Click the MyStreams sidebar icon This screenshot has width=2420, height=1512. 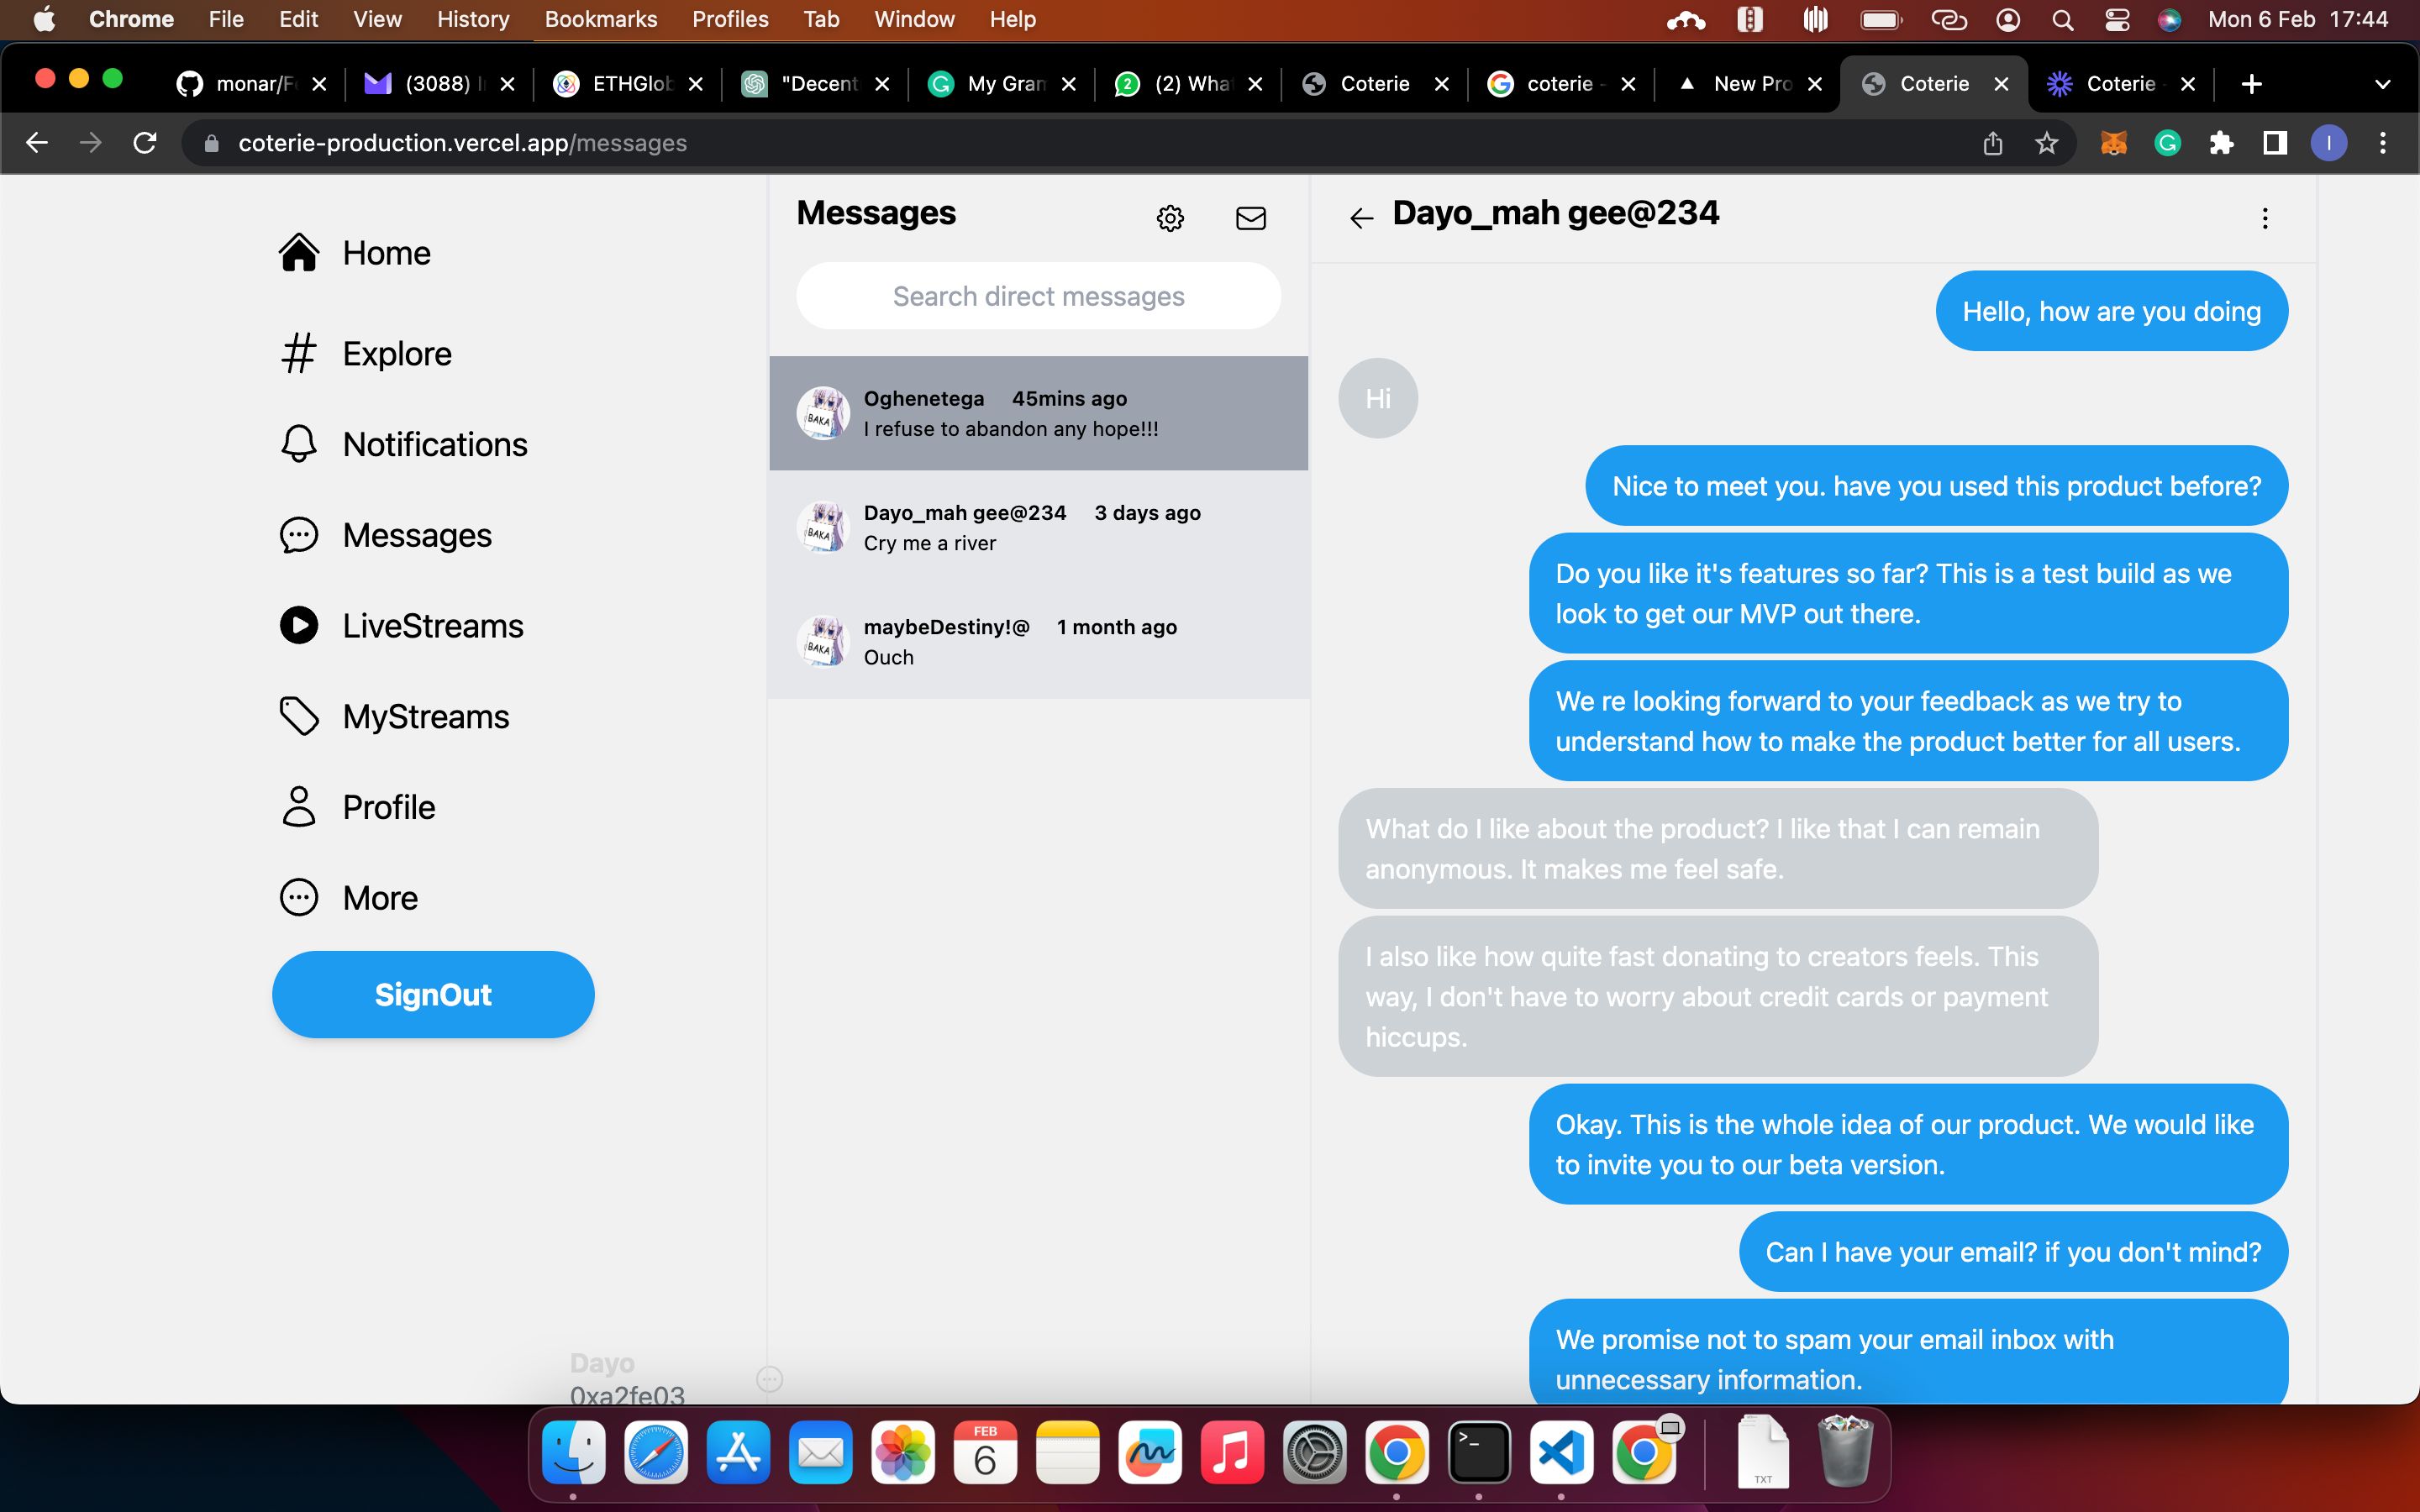(x=300, y=716)
